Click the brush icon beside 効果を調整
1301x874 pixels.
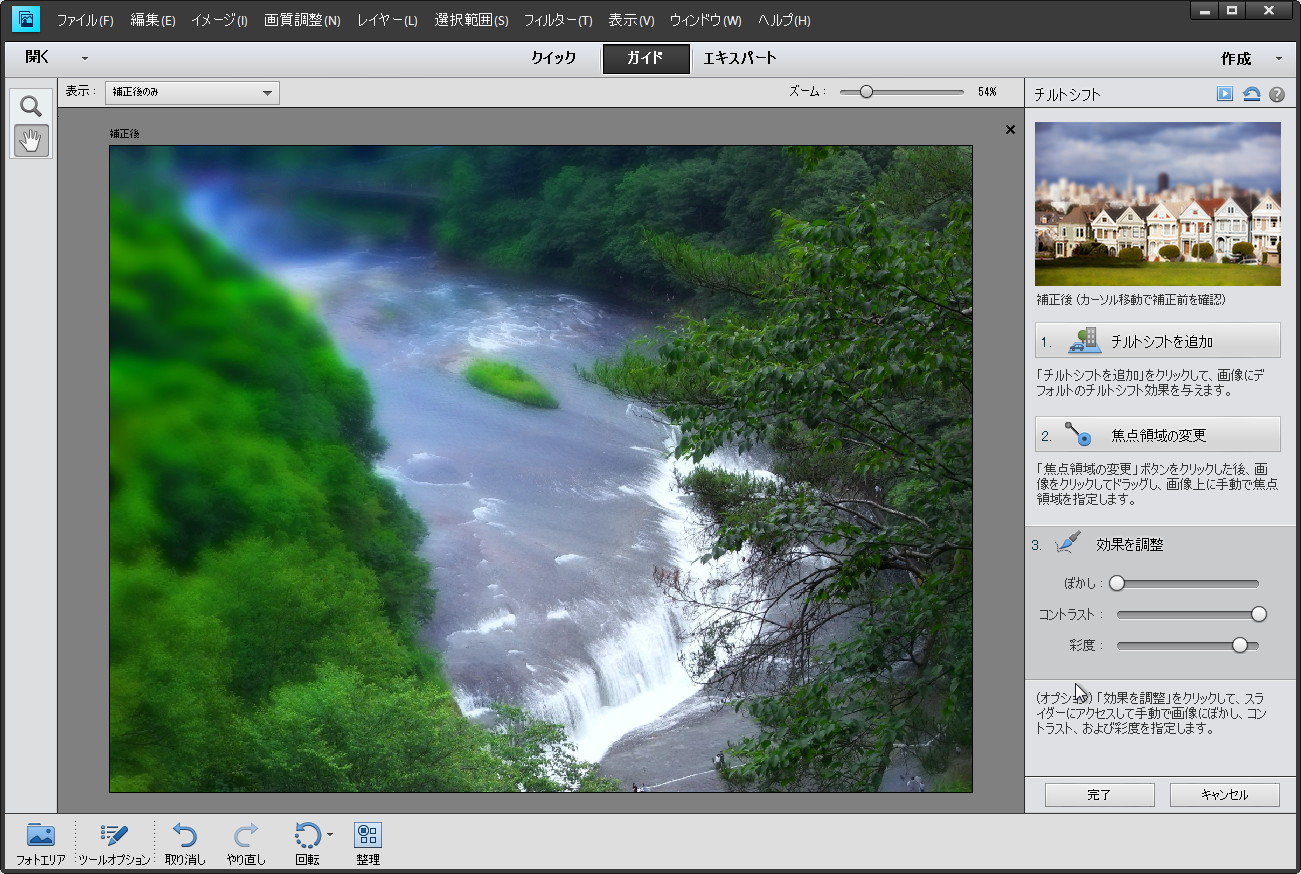pos(1068,544)
